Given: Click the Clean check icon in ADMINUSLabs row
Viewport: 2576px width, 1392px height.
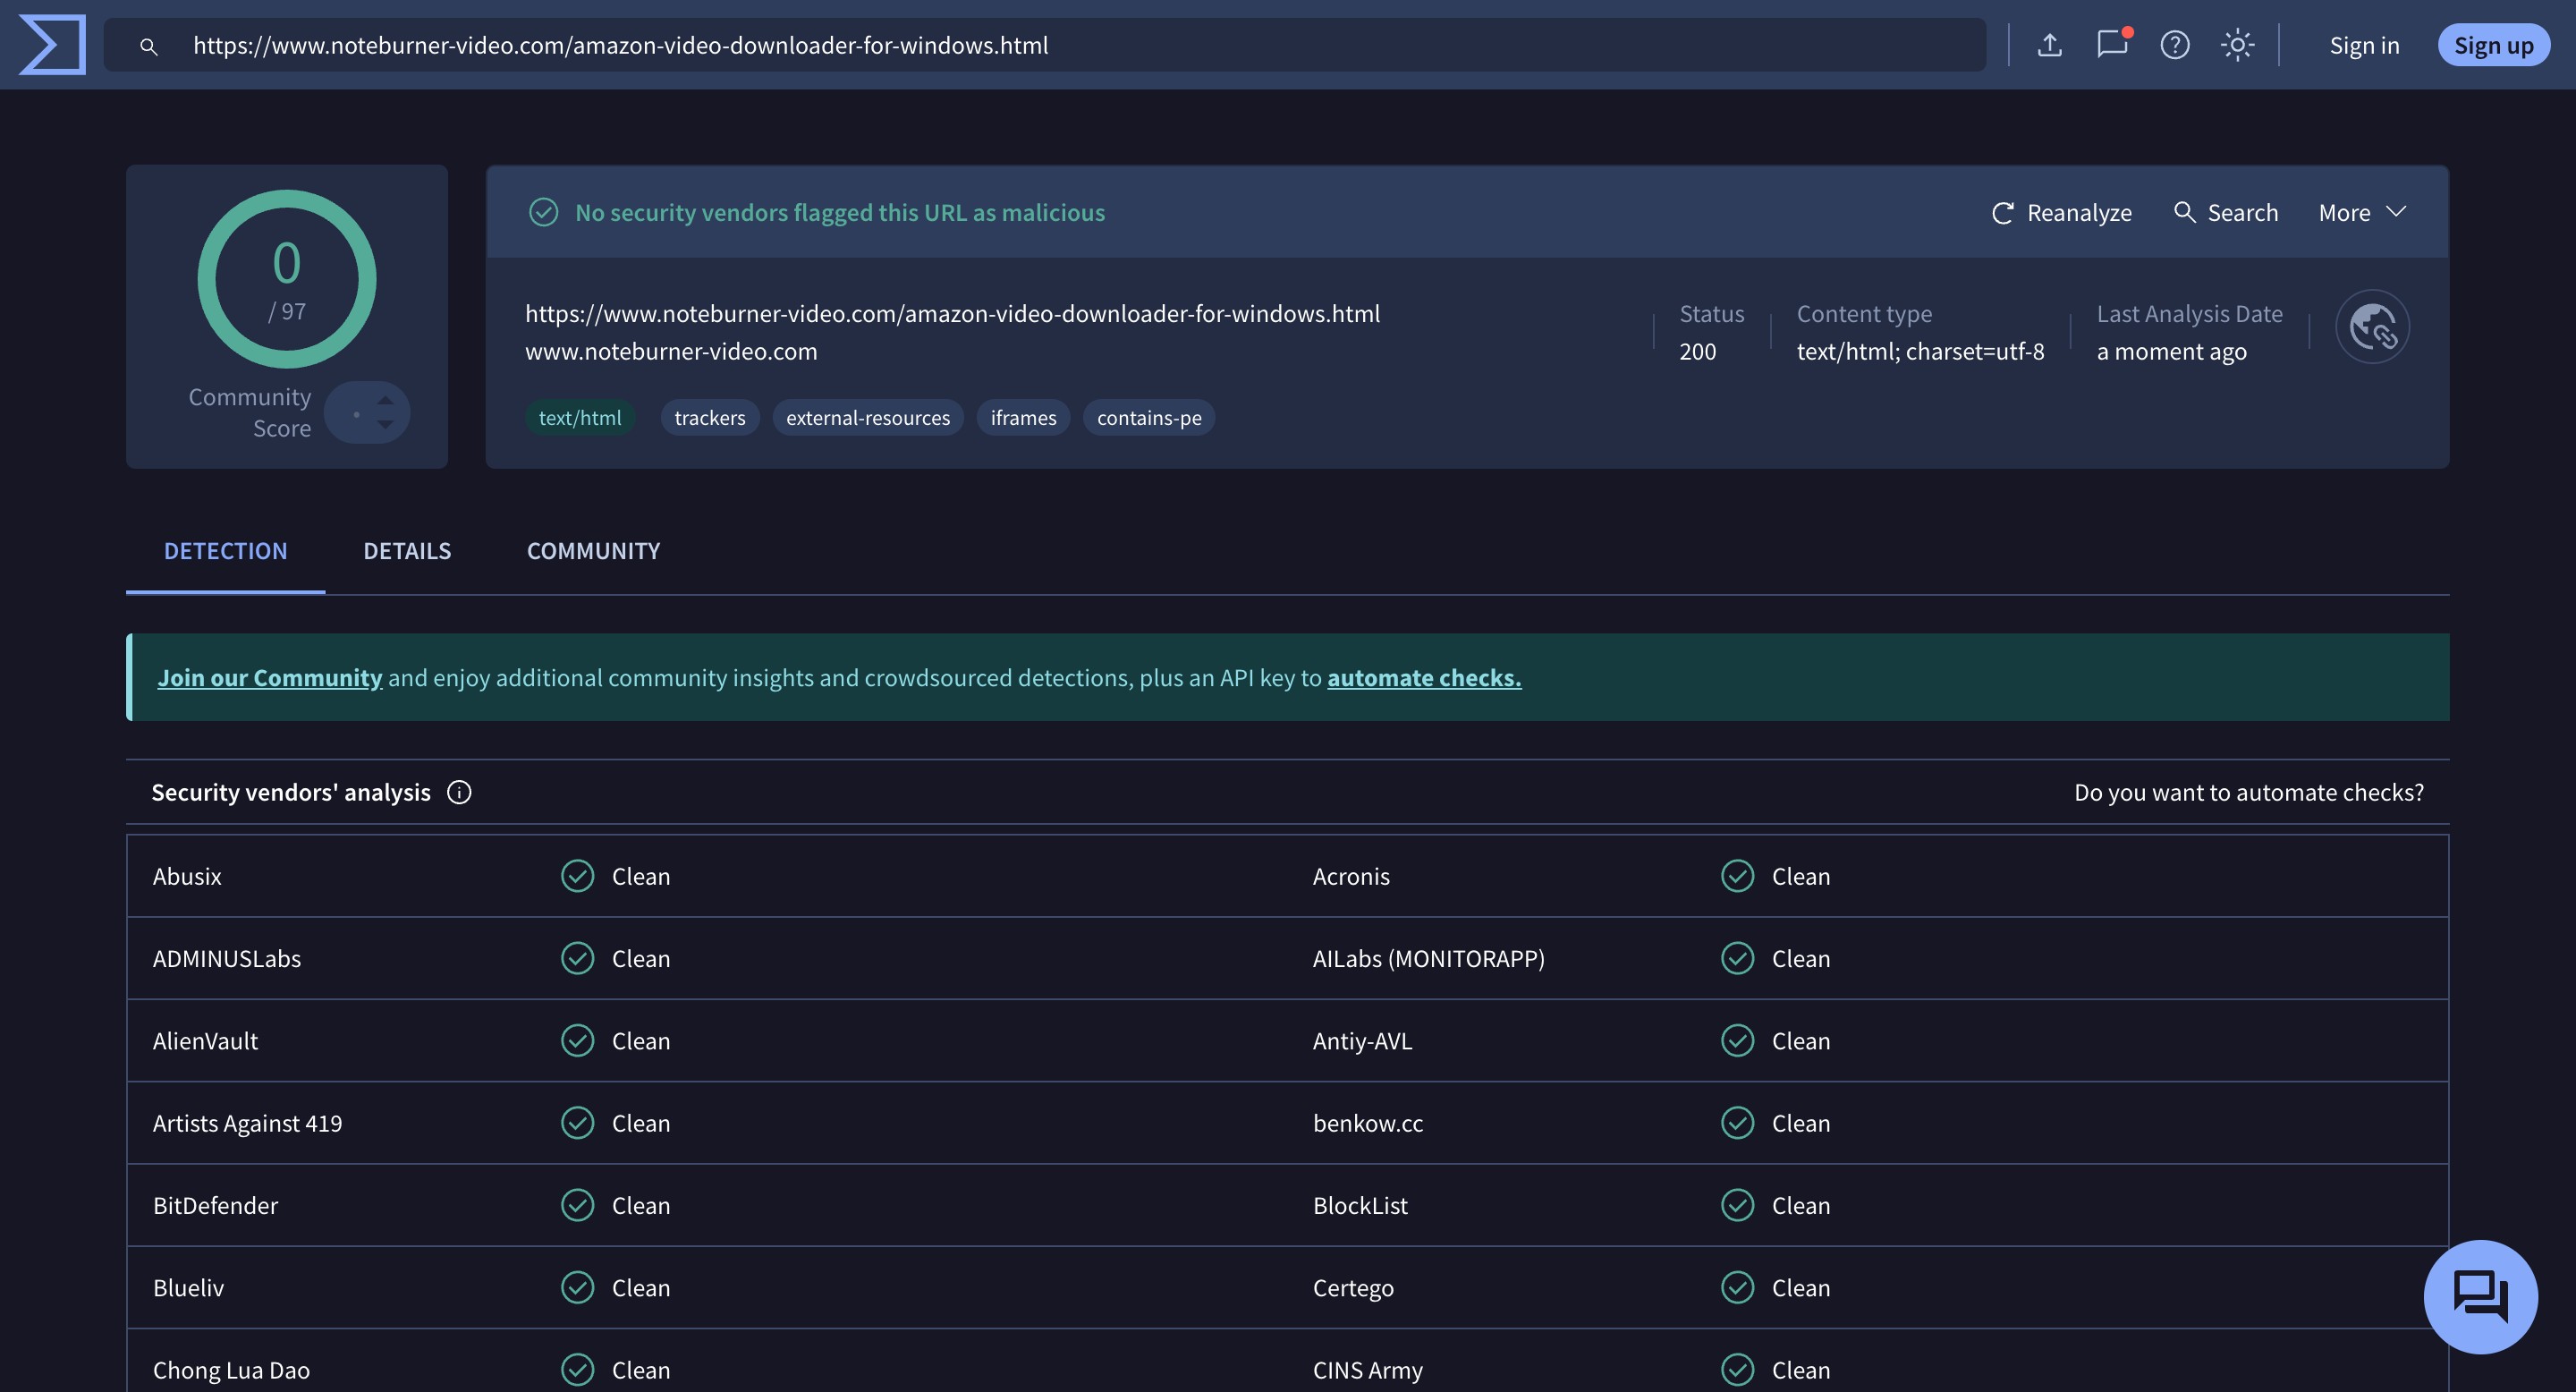Looking at the screenshot, I should (577, 958).
